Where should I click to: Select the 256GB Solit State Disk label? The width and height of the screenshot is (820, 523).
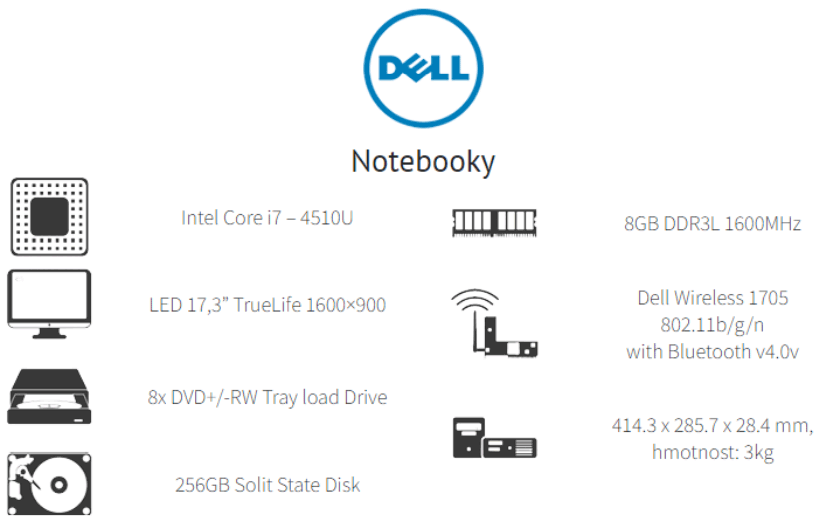[x=267, y=485]
